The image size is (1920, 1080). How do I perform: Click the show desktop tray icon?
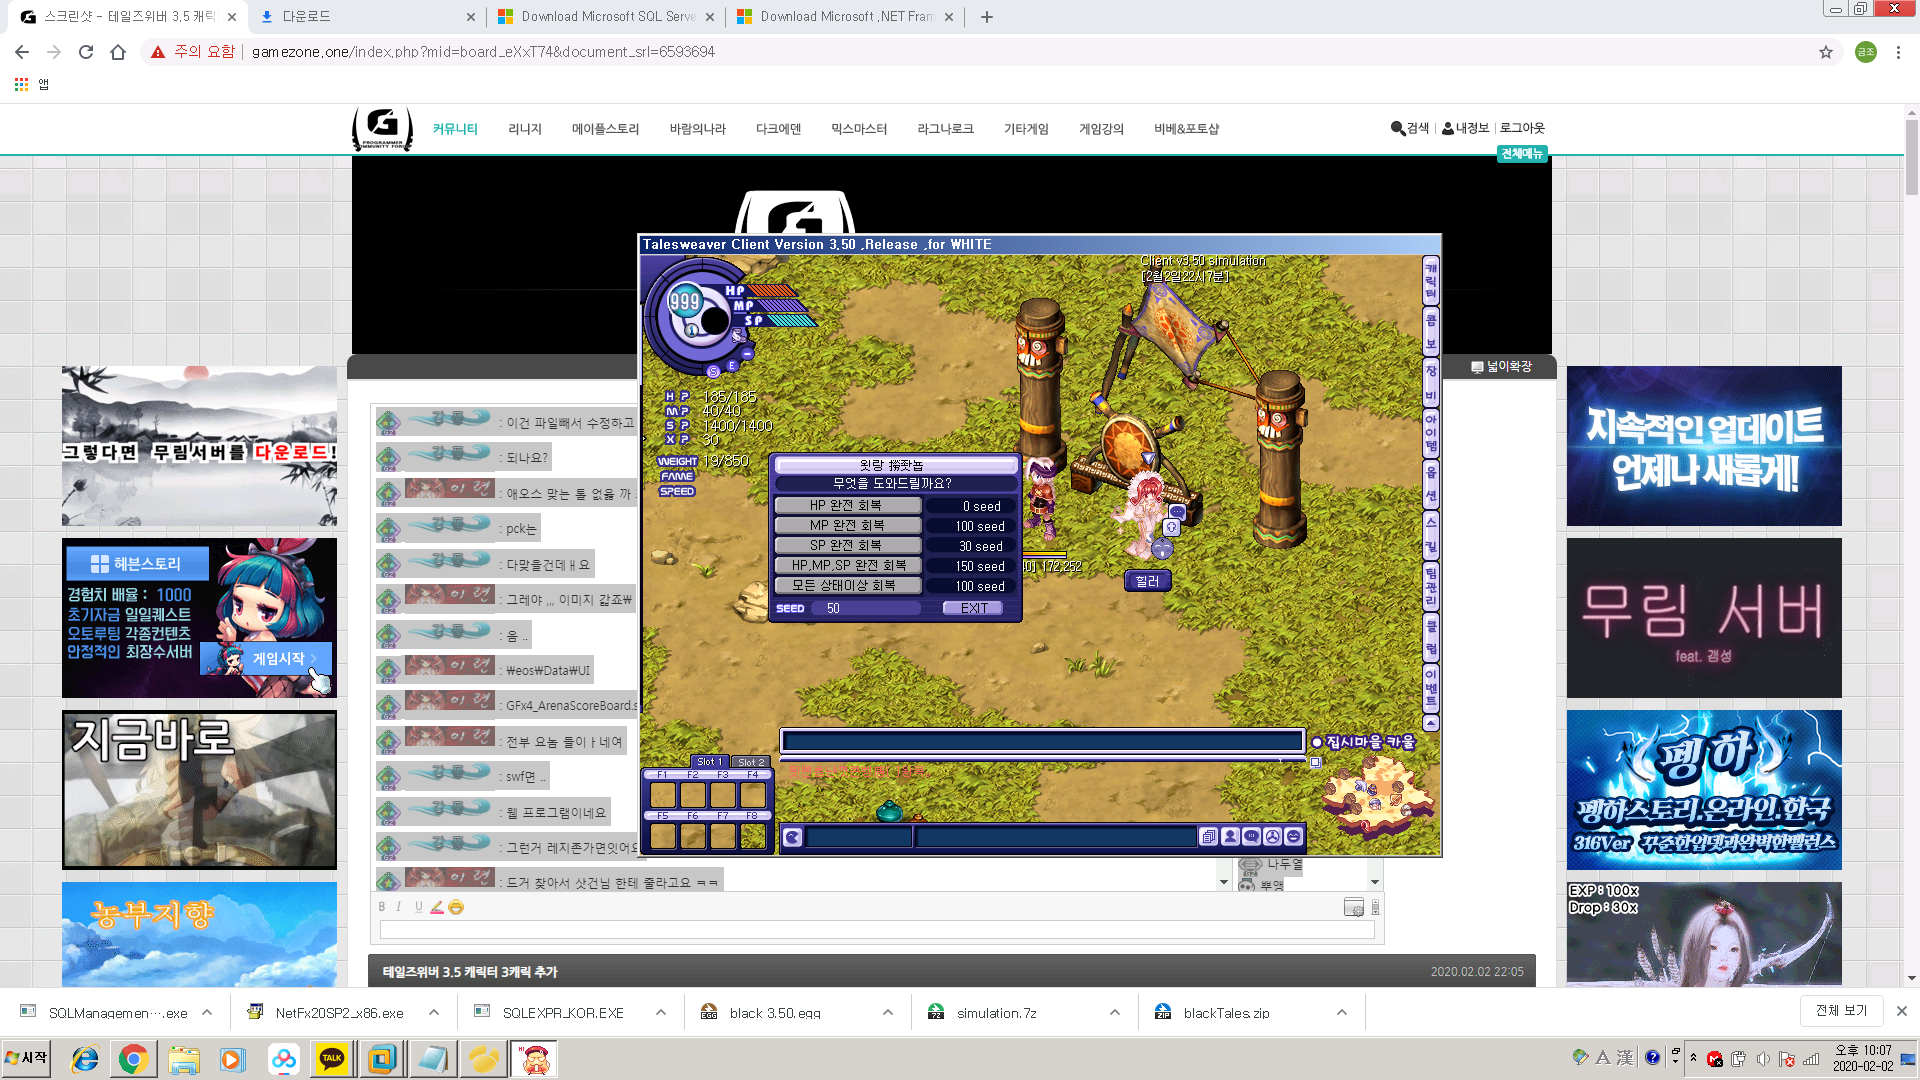pos(1909,1058)
